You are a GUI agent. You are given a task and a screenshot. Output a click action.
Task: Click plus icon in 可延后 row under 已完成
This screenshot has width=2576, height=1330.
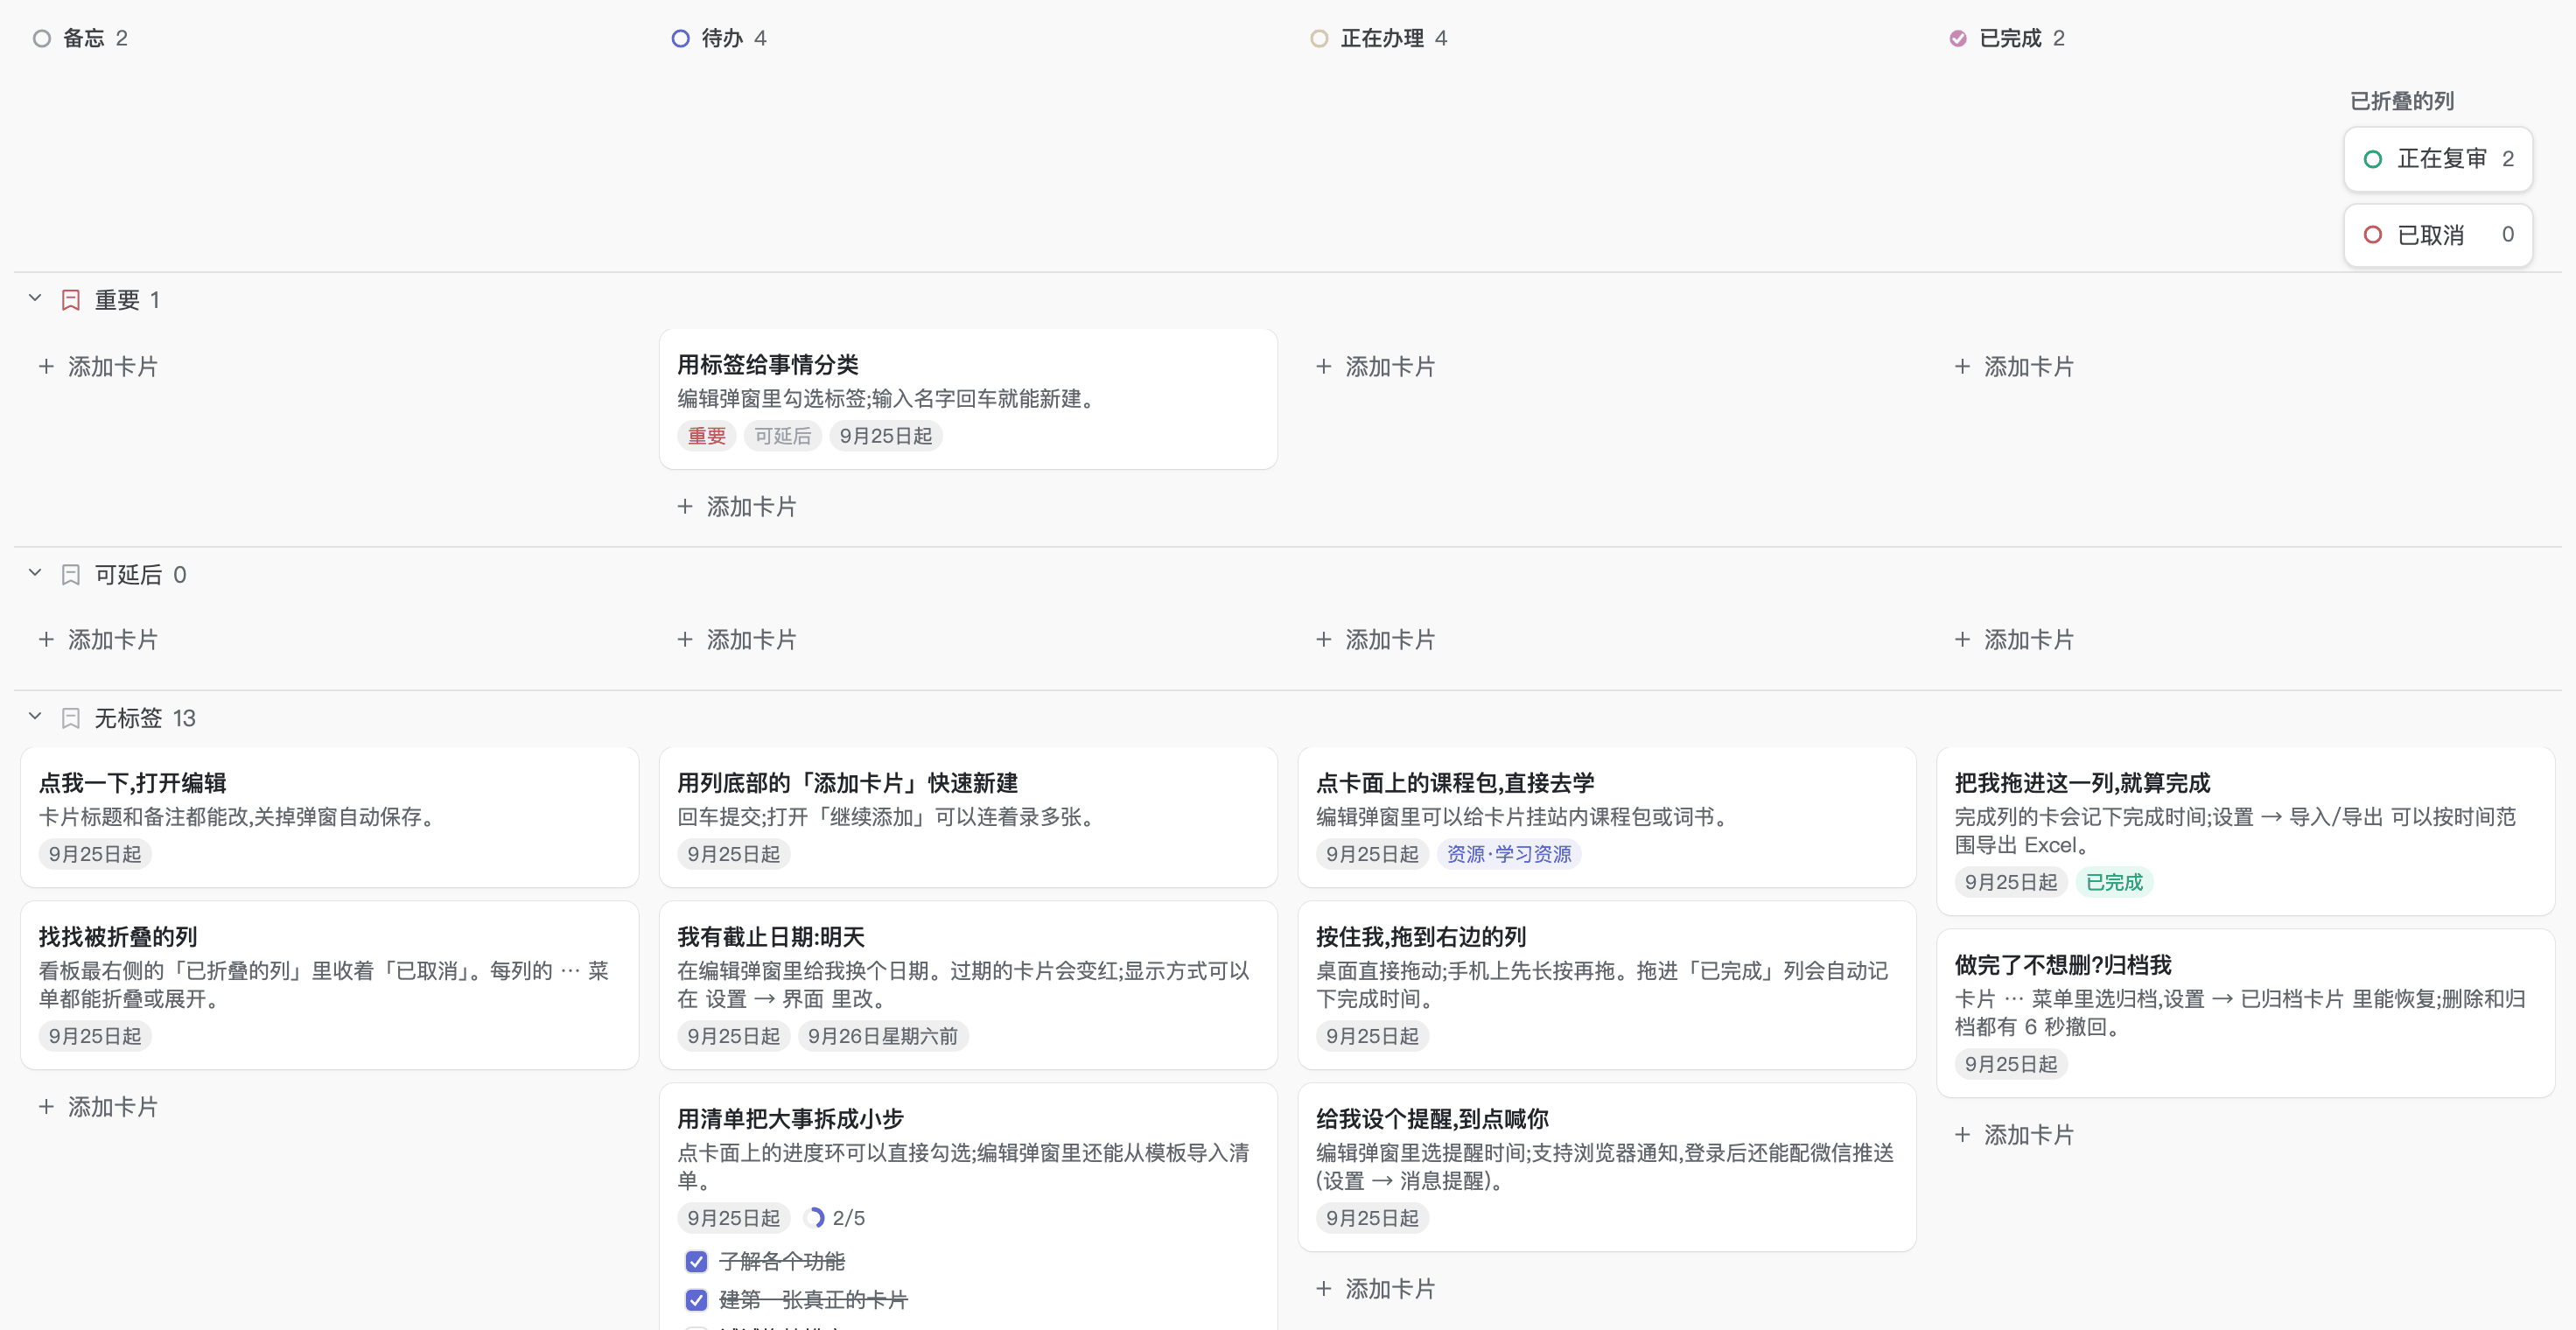[x=1962, y=640]
